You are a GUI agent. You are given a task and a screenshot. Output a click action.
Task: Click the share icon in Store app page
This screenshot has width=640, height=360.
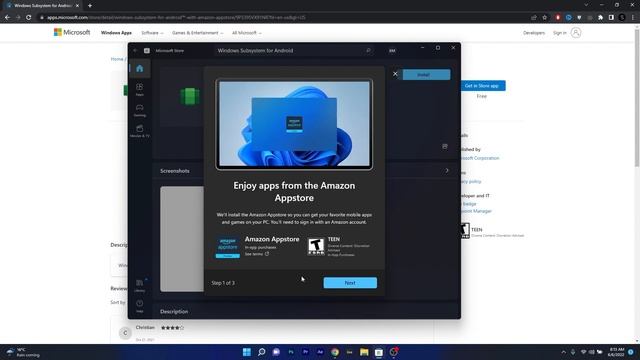point(445,147)
